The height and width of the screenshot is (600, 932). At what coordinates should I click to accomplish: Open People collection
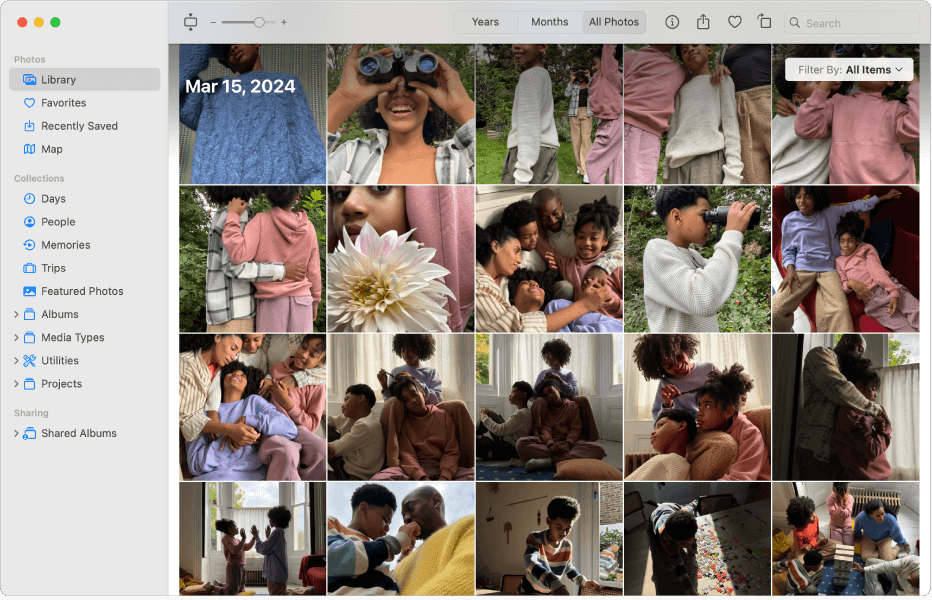(84, 221)
